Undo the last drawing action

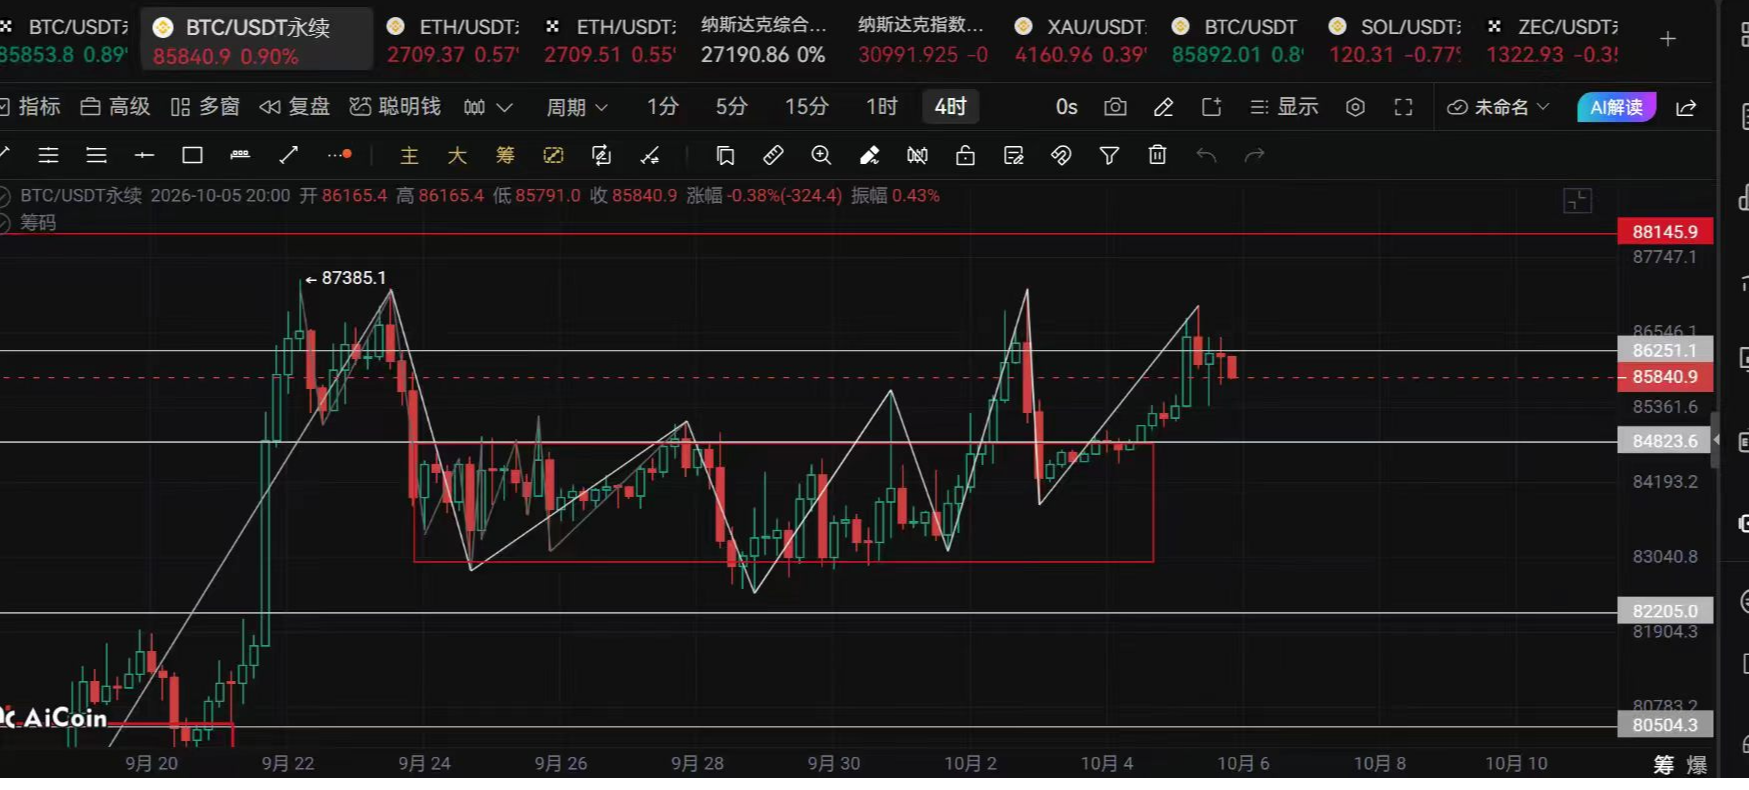click(x=1206, y=155)
